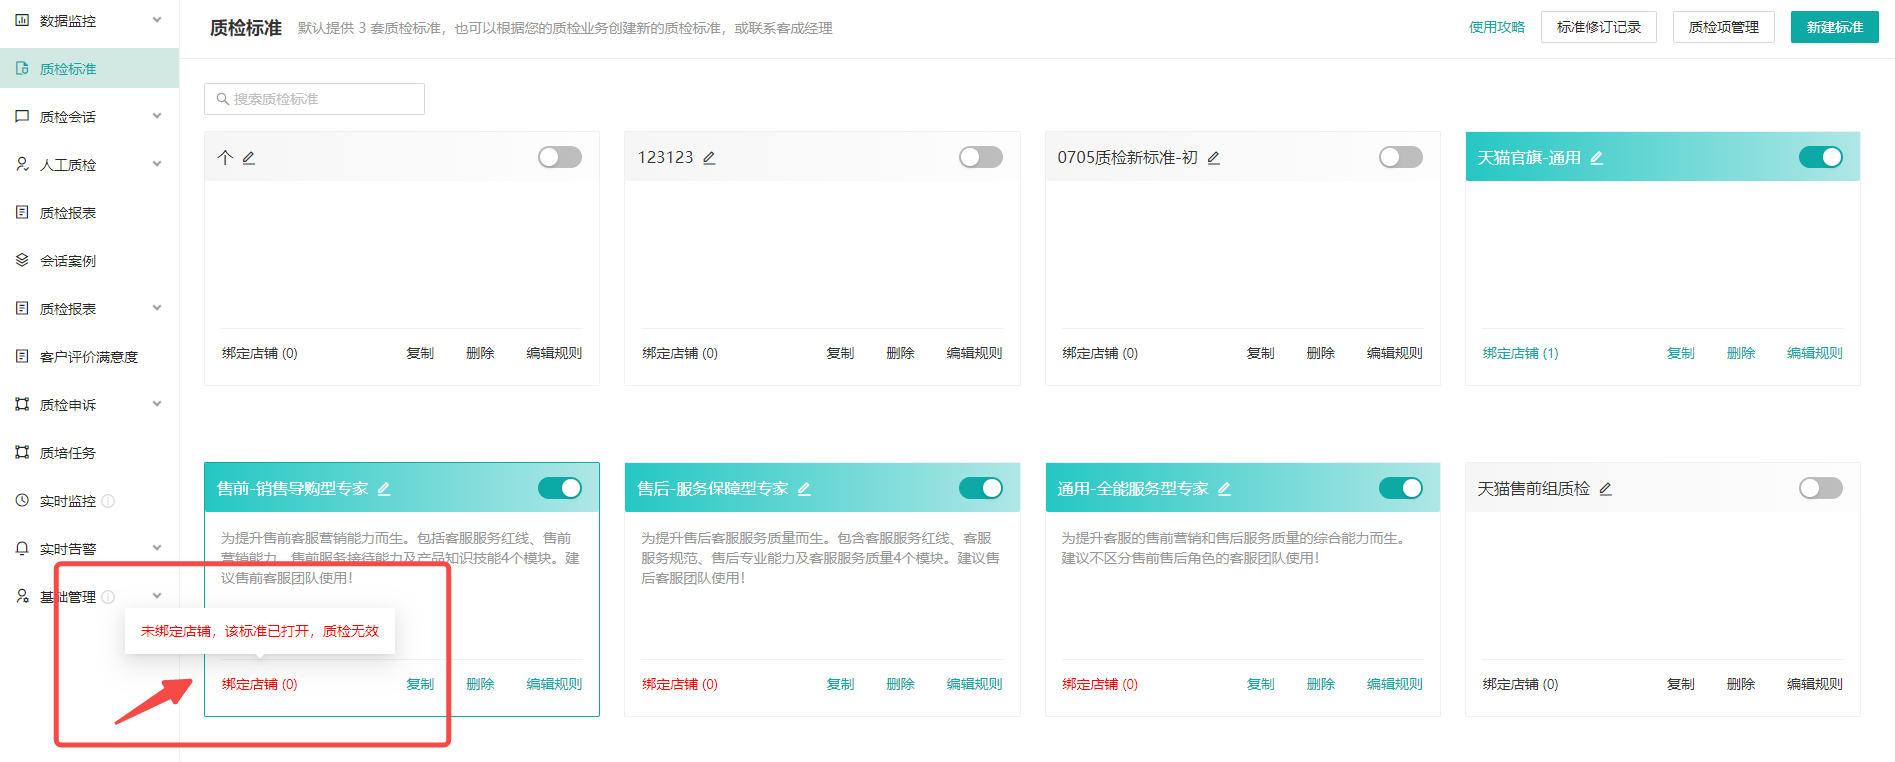Turn on 0705质检新标准-初 switch

pos(1400,157)
